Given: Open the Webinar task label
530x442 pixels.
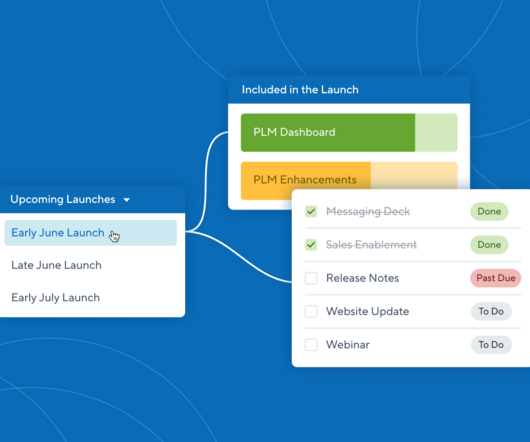Looking at the screenshot, I should [348, 345].
